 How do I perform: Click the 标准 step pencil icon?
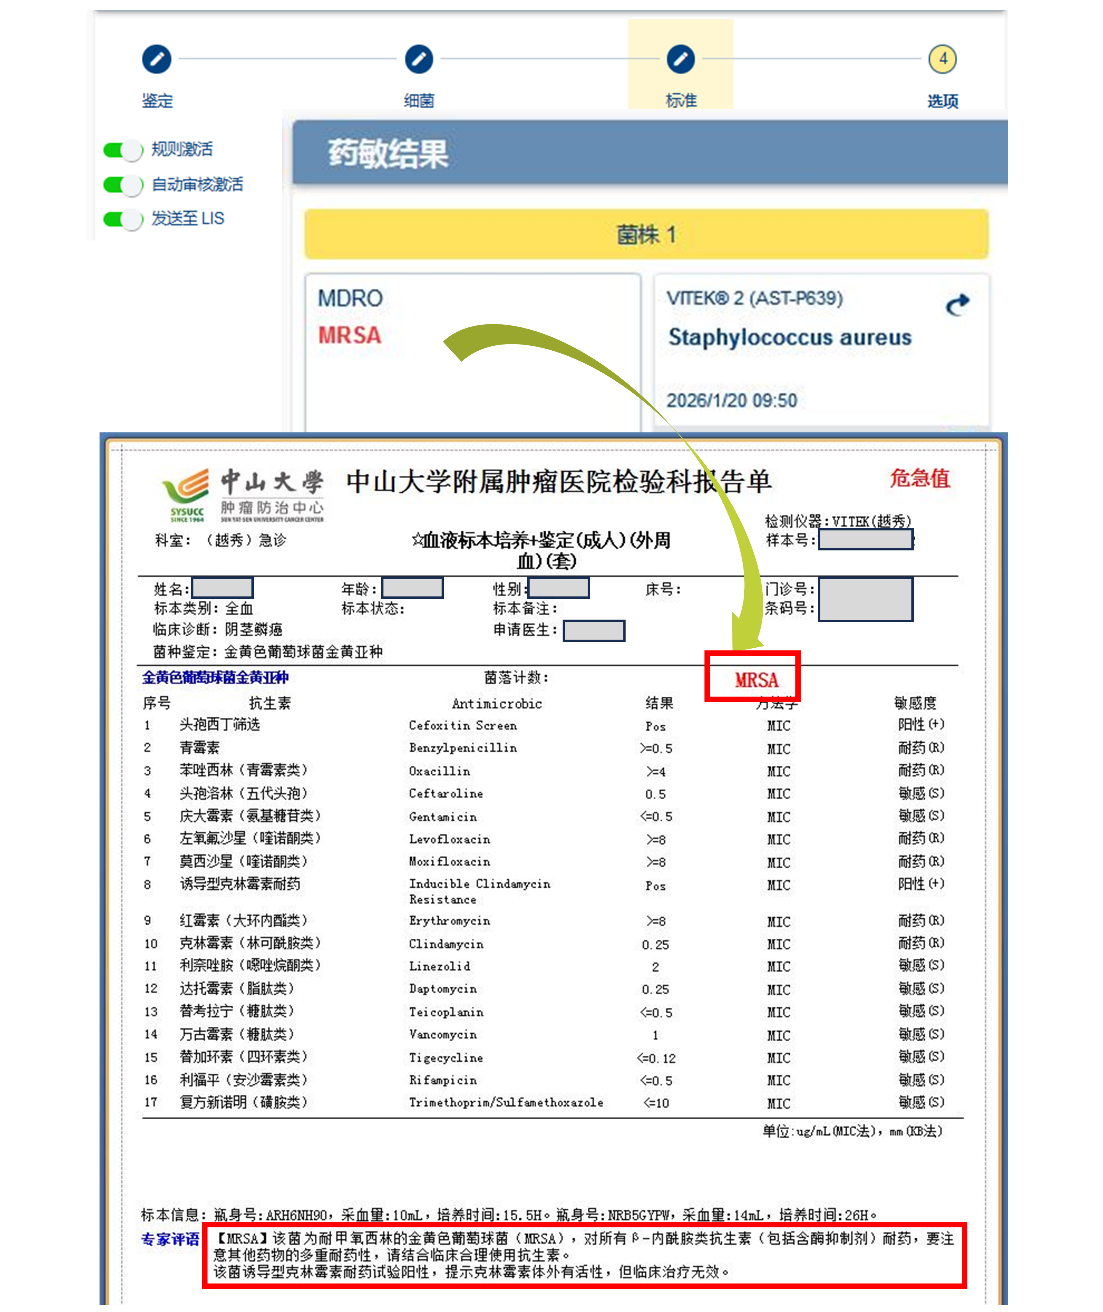click(x=681, y=60)
